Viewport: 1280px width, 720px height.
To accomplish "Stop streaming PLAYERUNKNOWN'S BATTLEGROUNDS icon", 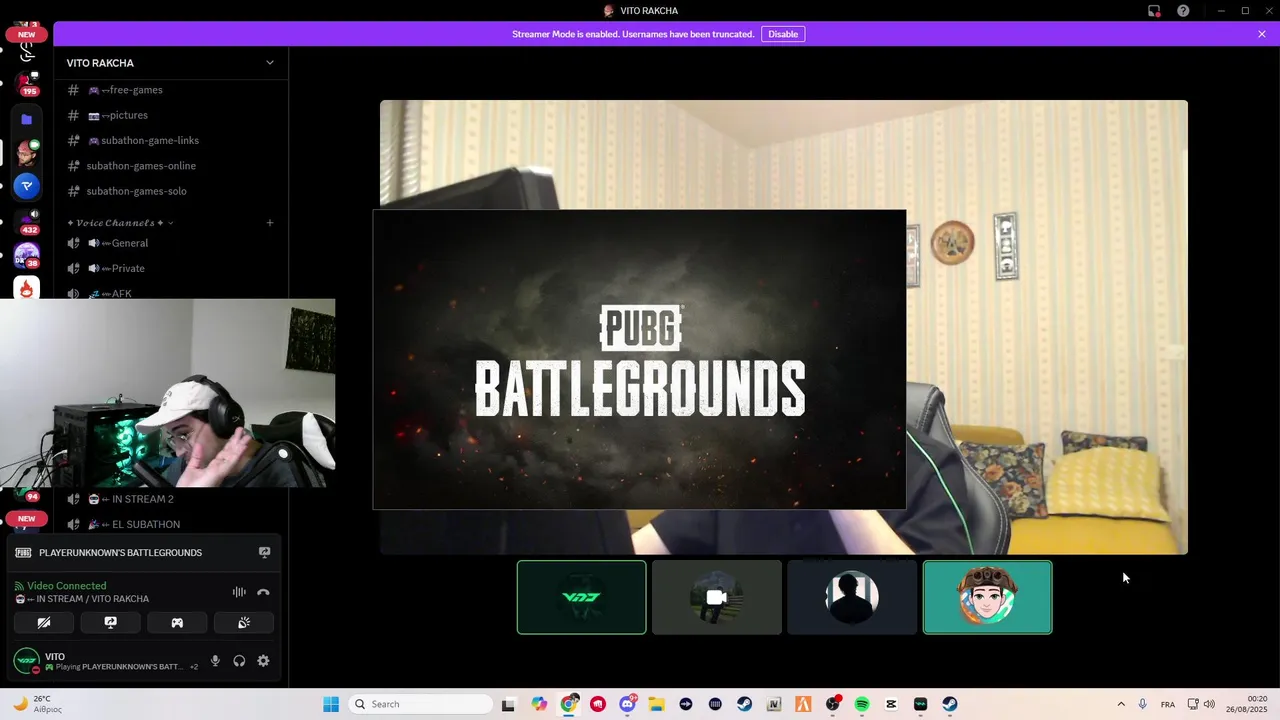I will [265, 552].
